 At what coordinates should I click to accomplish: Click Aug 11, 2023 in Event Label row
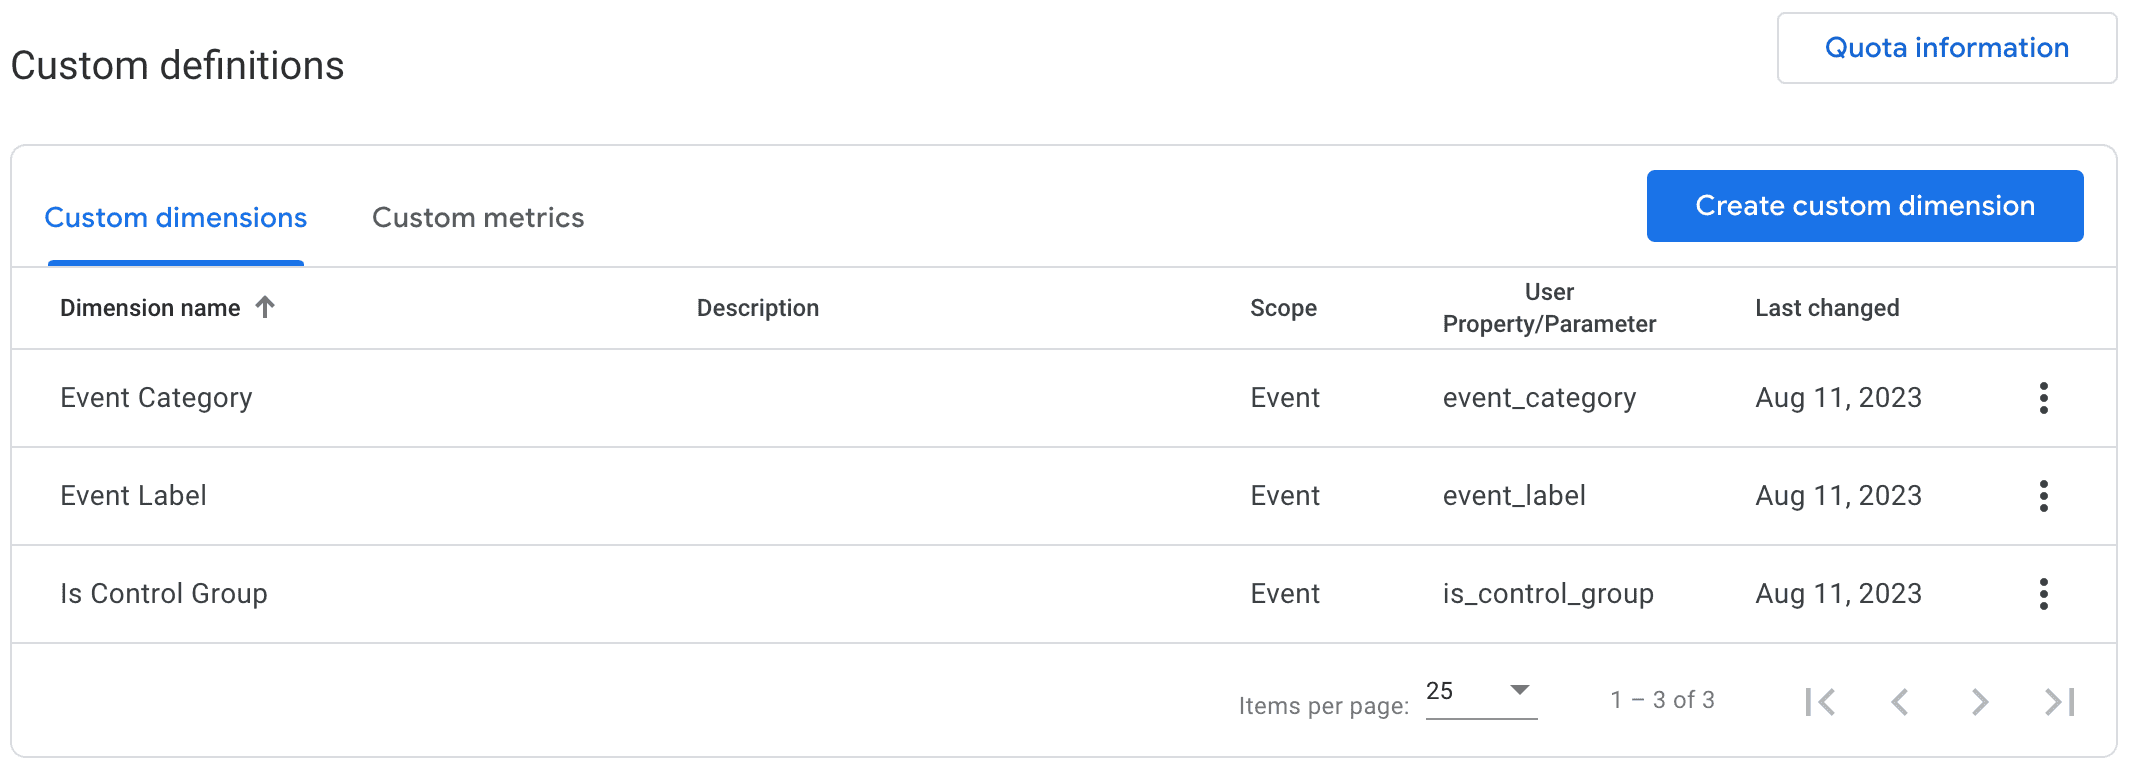(1838, 496)
